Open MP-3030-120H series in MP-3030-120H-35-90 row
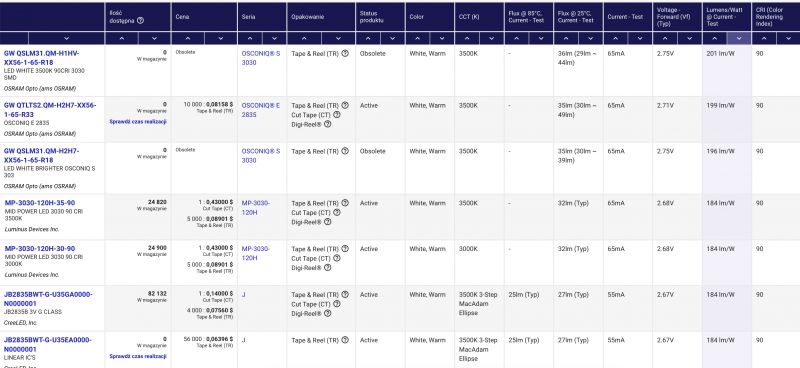The height and width of the screenshot is (368, 800). pyautogui.click(x=256, y=208)
